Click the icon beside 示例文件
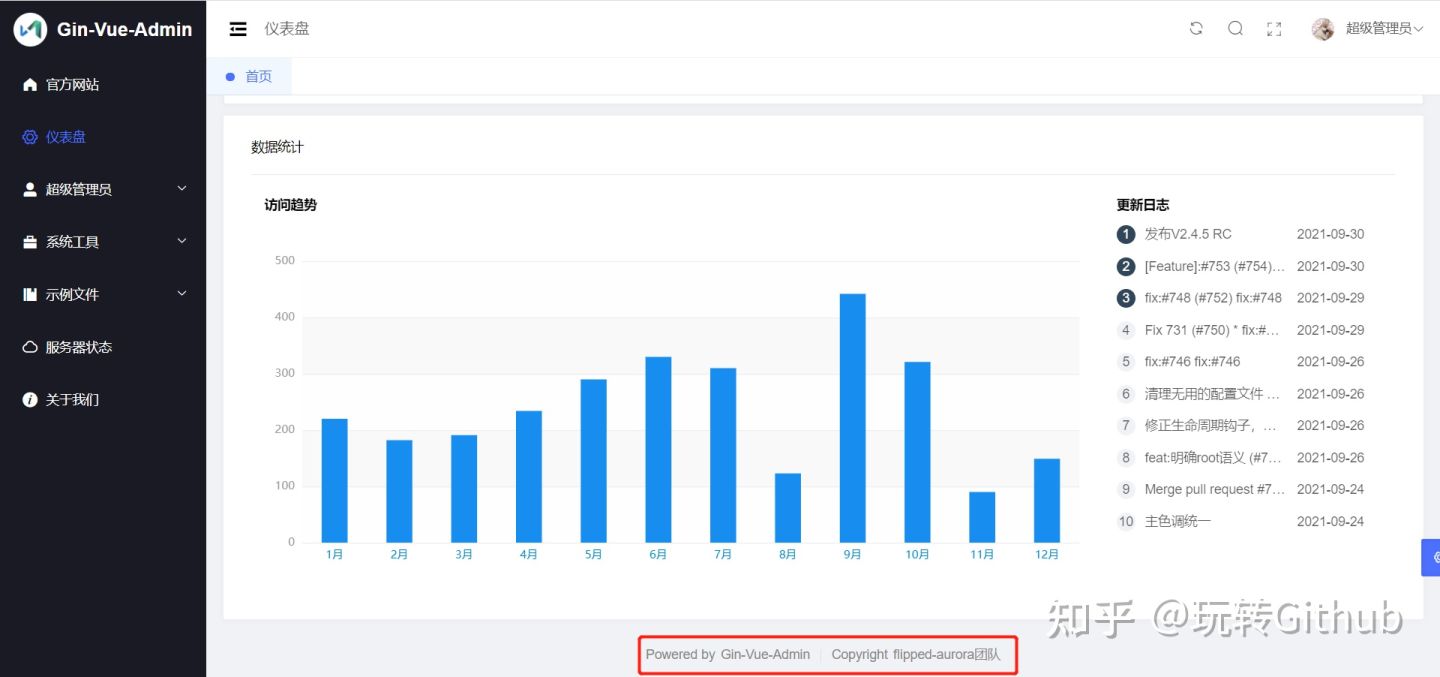This screenshot has width=1440, height=677. pos(30,294)
